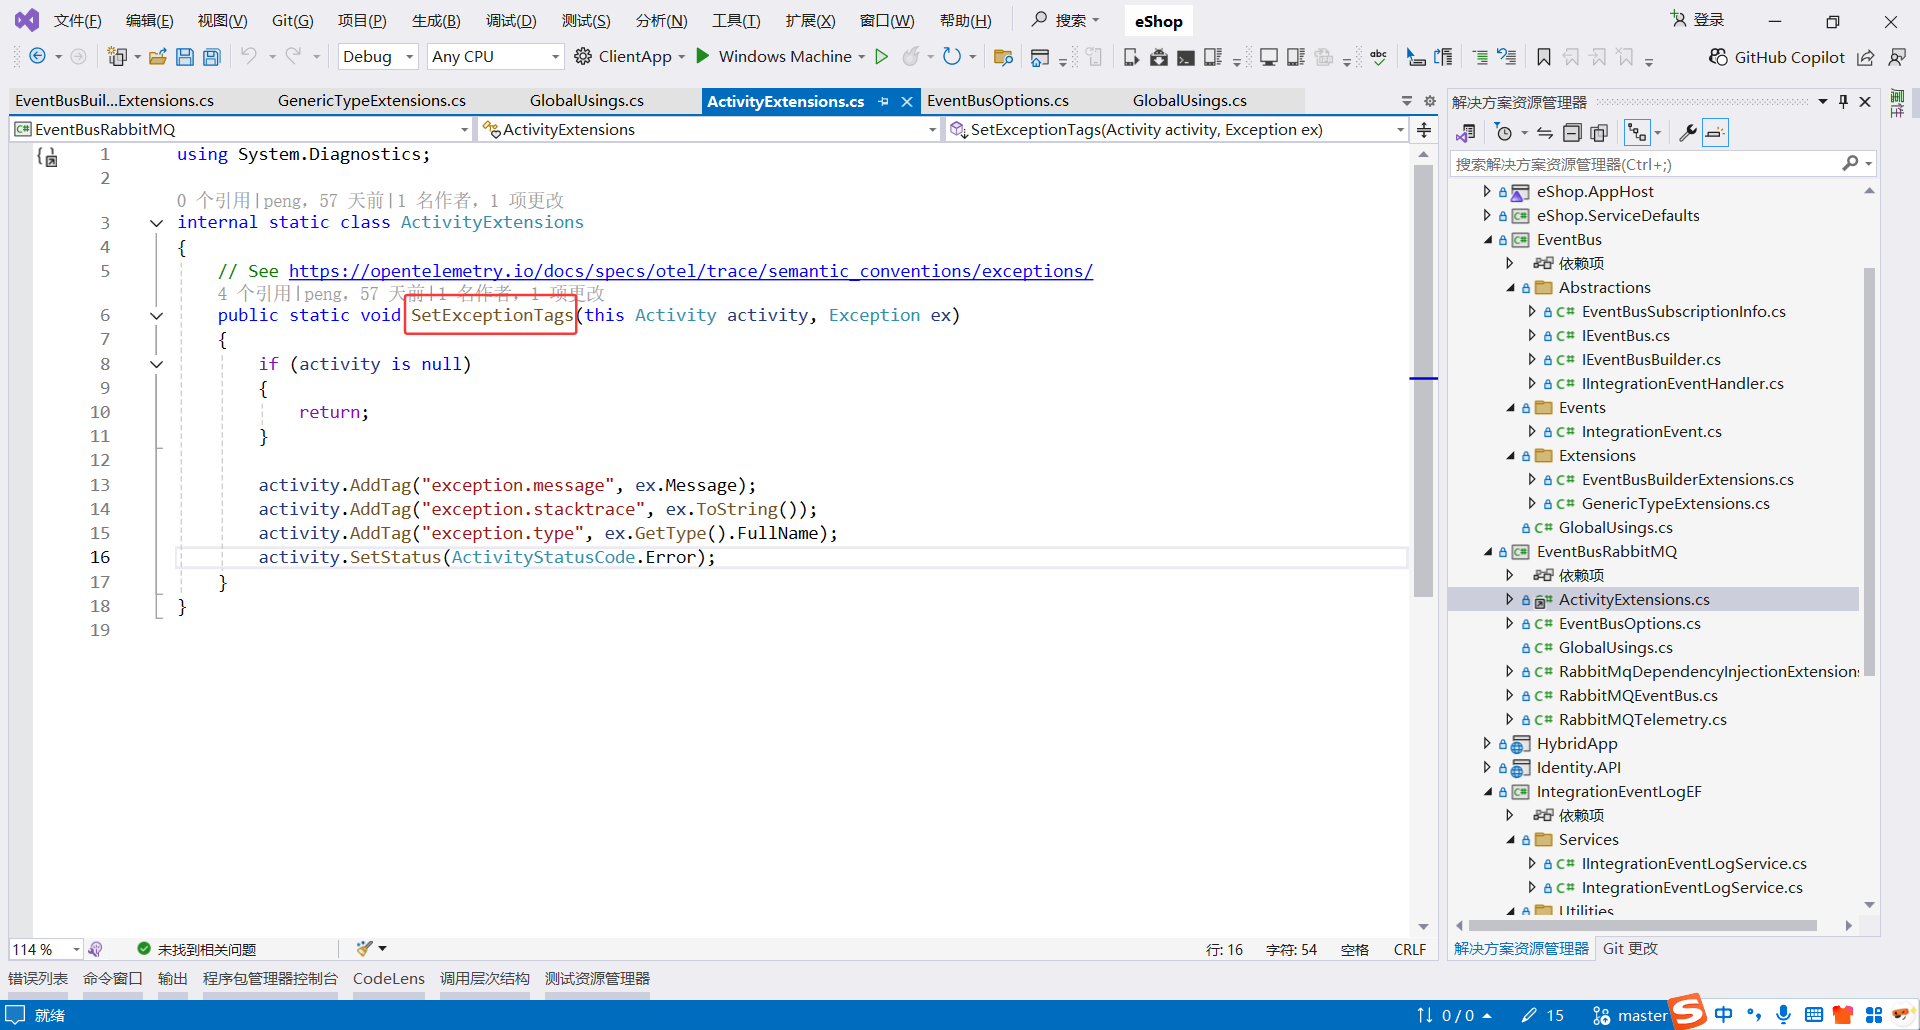Viewport: 1920px width, 1030px height.
Task: Click the microphone icon in system tray
Action: (1784, 1015)
